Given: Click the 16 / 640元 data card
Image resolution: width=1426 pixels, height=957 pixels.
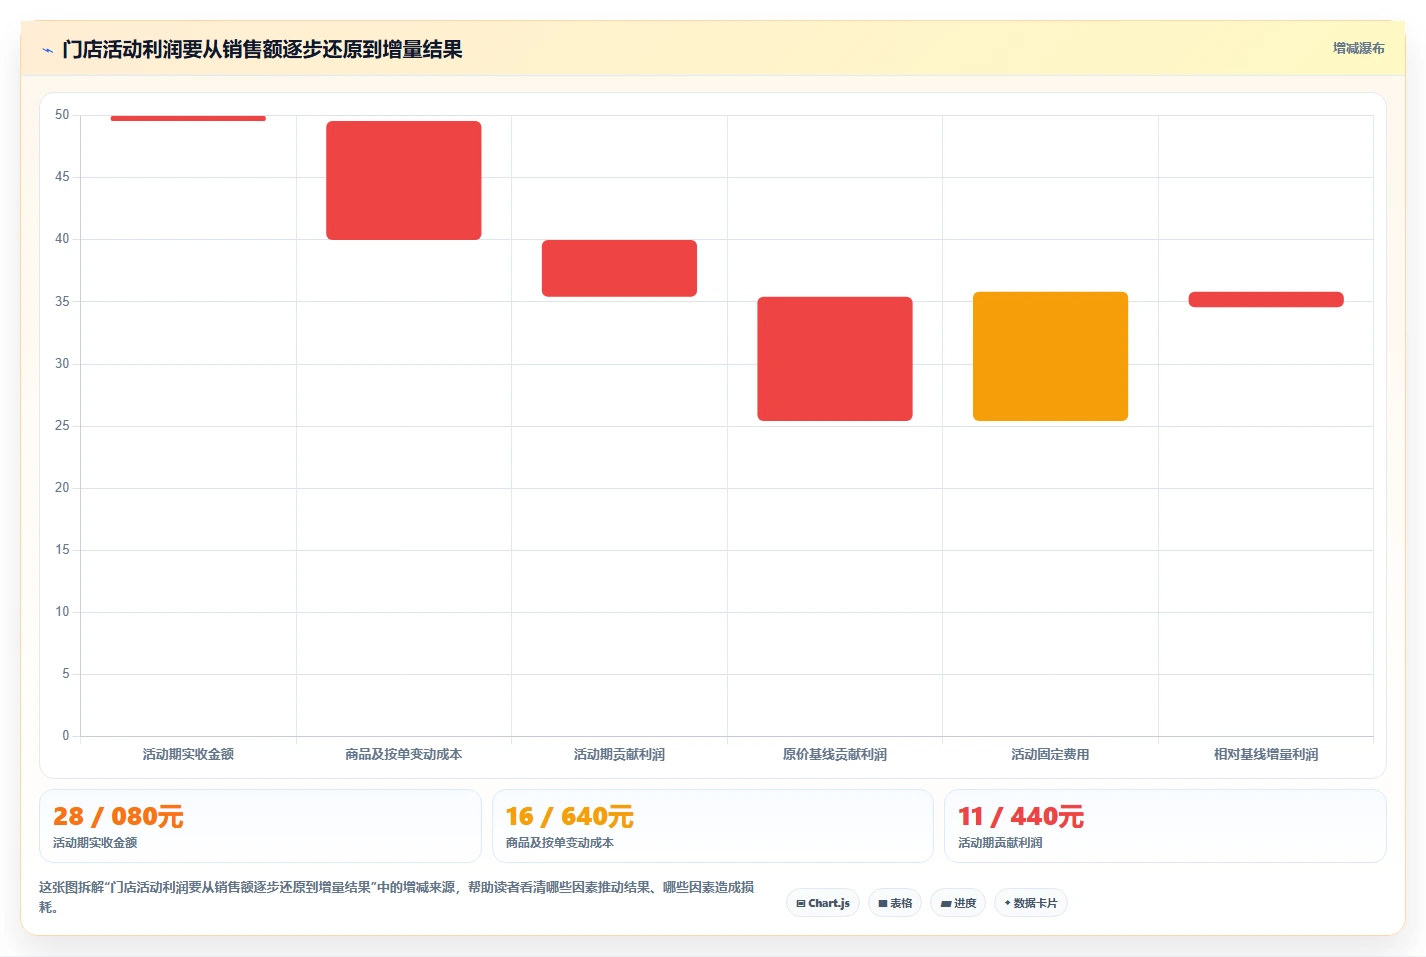Looking at the screenshot, I should 712,826.
